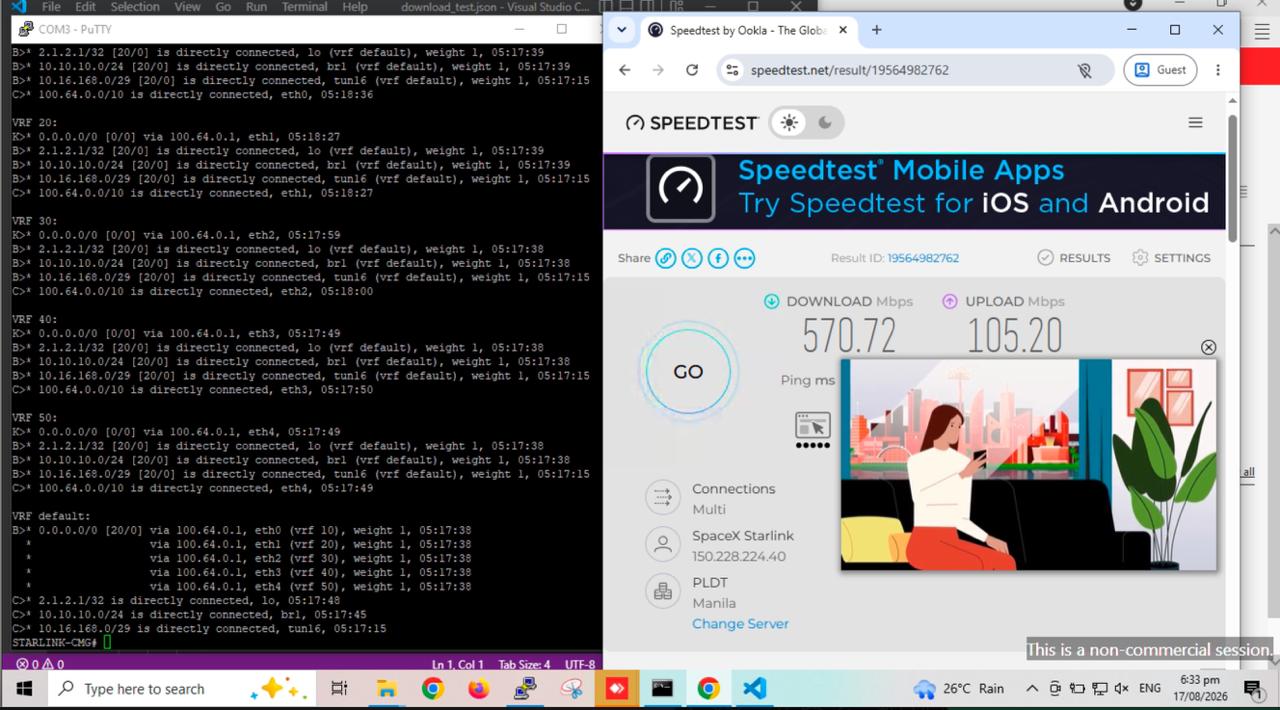
Task: Change file encoding via UTF-8 status item
Action: (580, 664)
